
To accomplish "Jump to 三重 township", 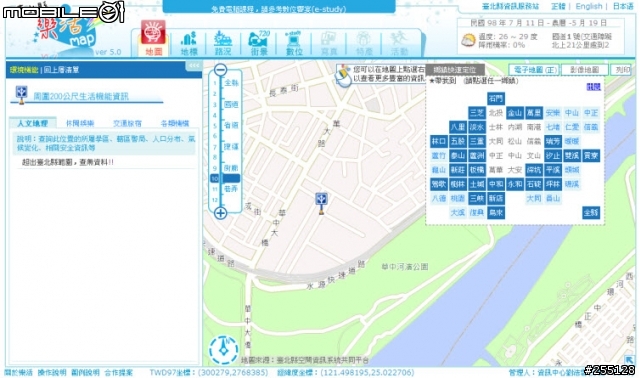I will 476,141.
